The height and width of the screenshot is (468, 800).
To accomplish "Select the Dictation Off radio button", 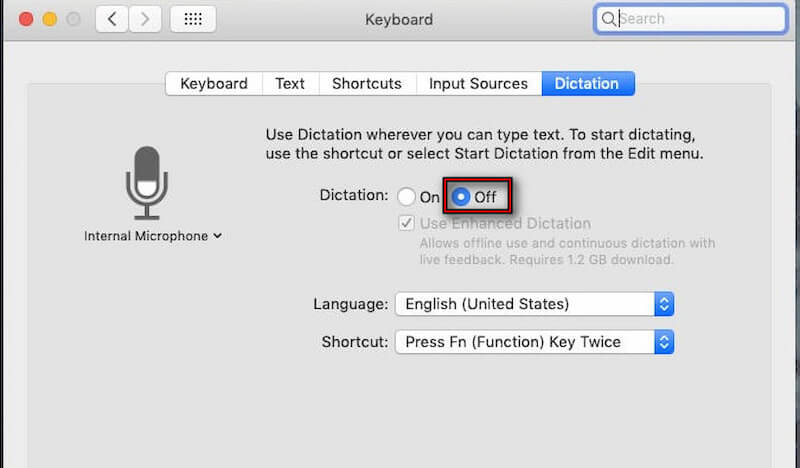I will [460, 197].
